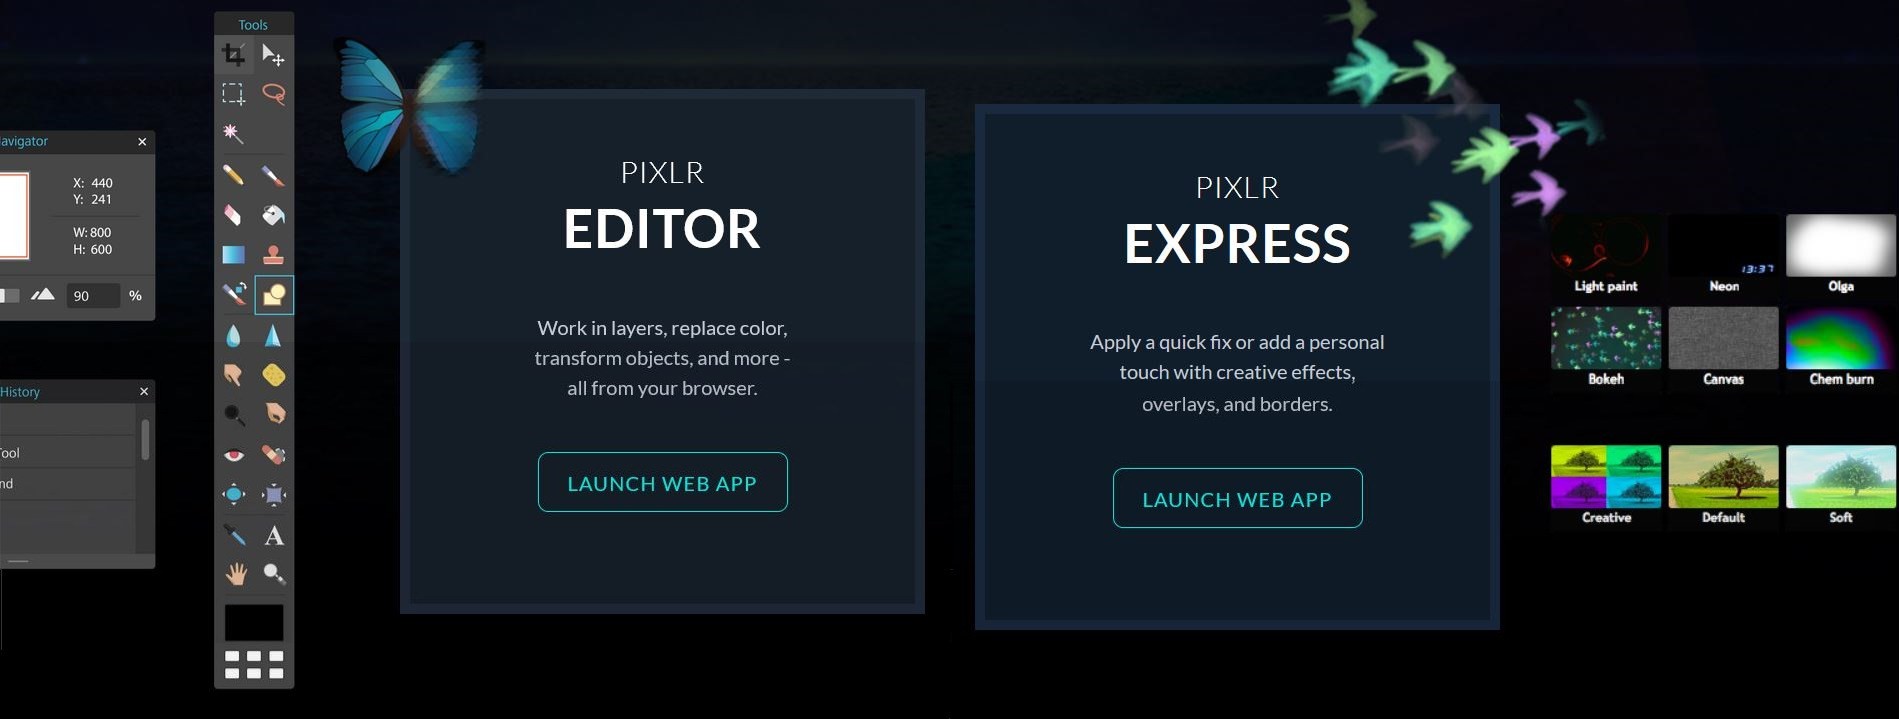This screenshot has width=1899, height=719.
Task: Click the 'X: 440' coordinate value
Action: click(x=93, y=183)
